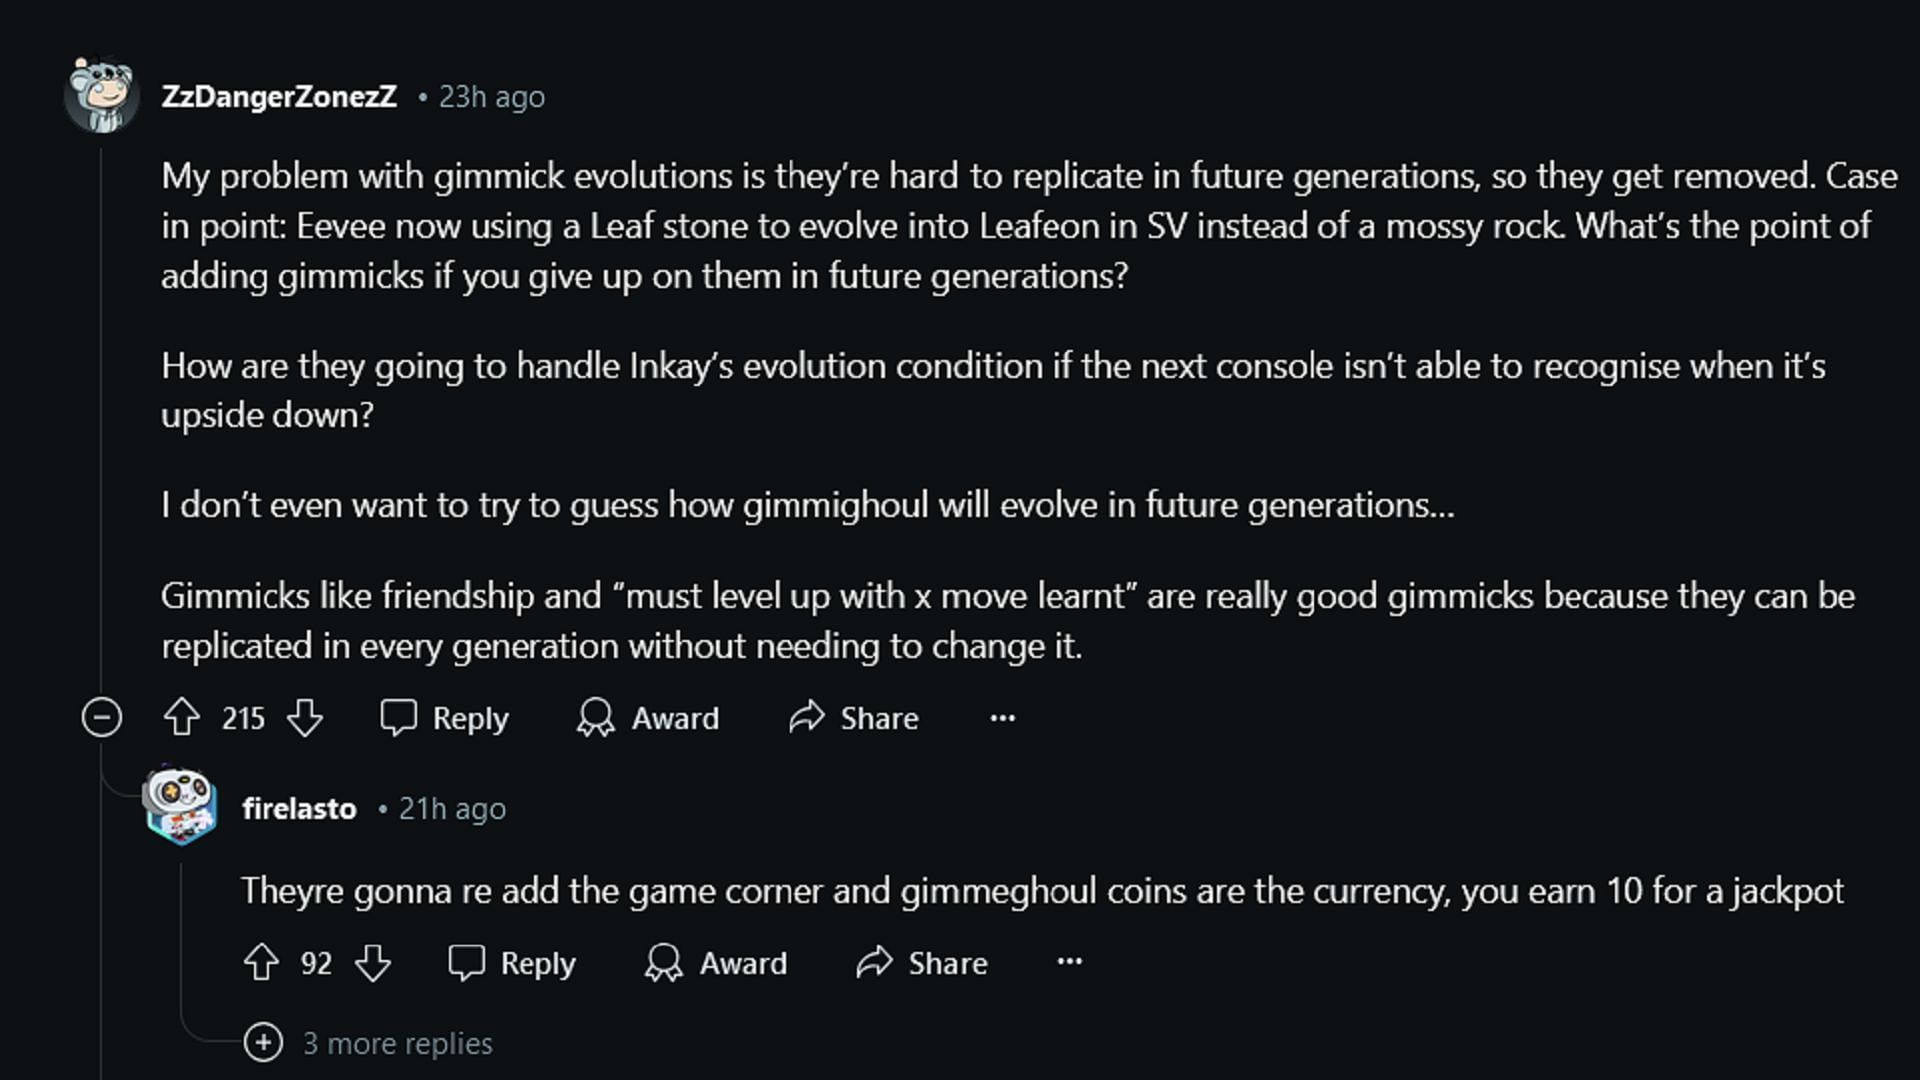1920x1080 pixels.
Task: Open the 21h ago timestamp permalink
Action: (452, 808)
